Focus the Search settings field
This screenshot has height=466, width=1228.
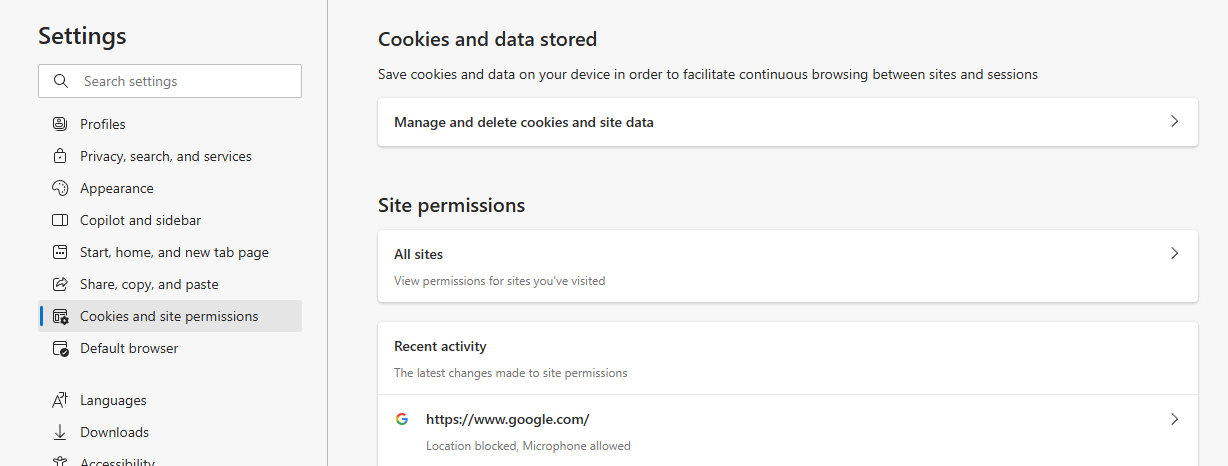185,81
